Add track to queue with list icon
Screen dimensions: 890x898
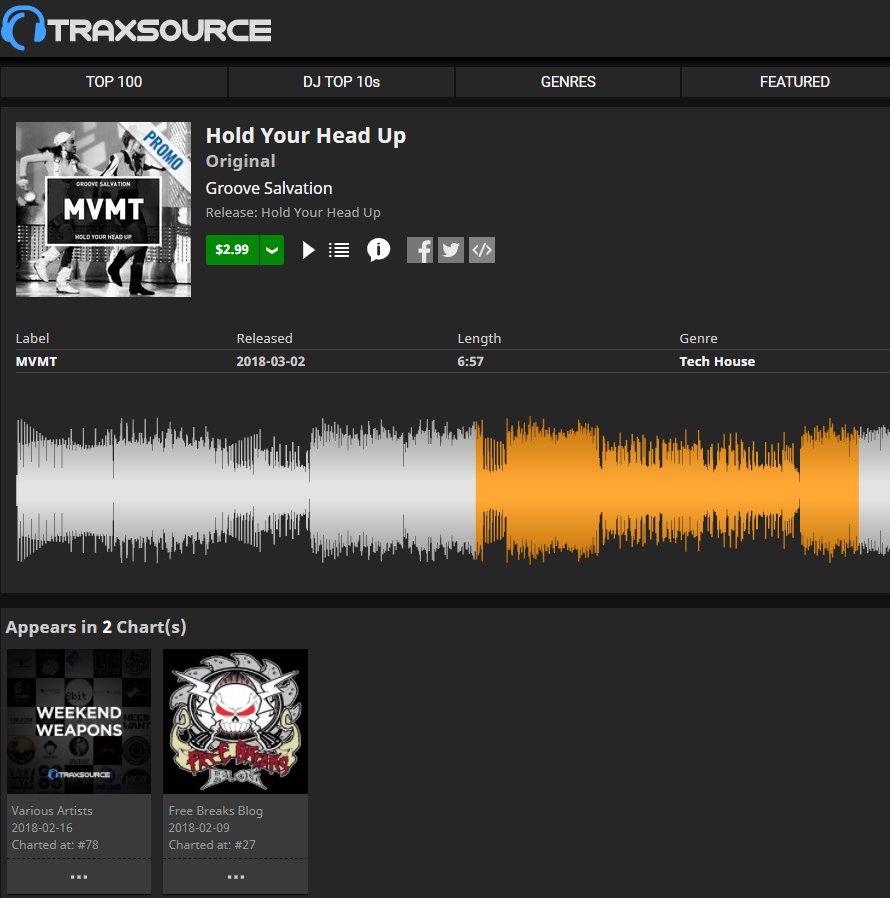339,250
